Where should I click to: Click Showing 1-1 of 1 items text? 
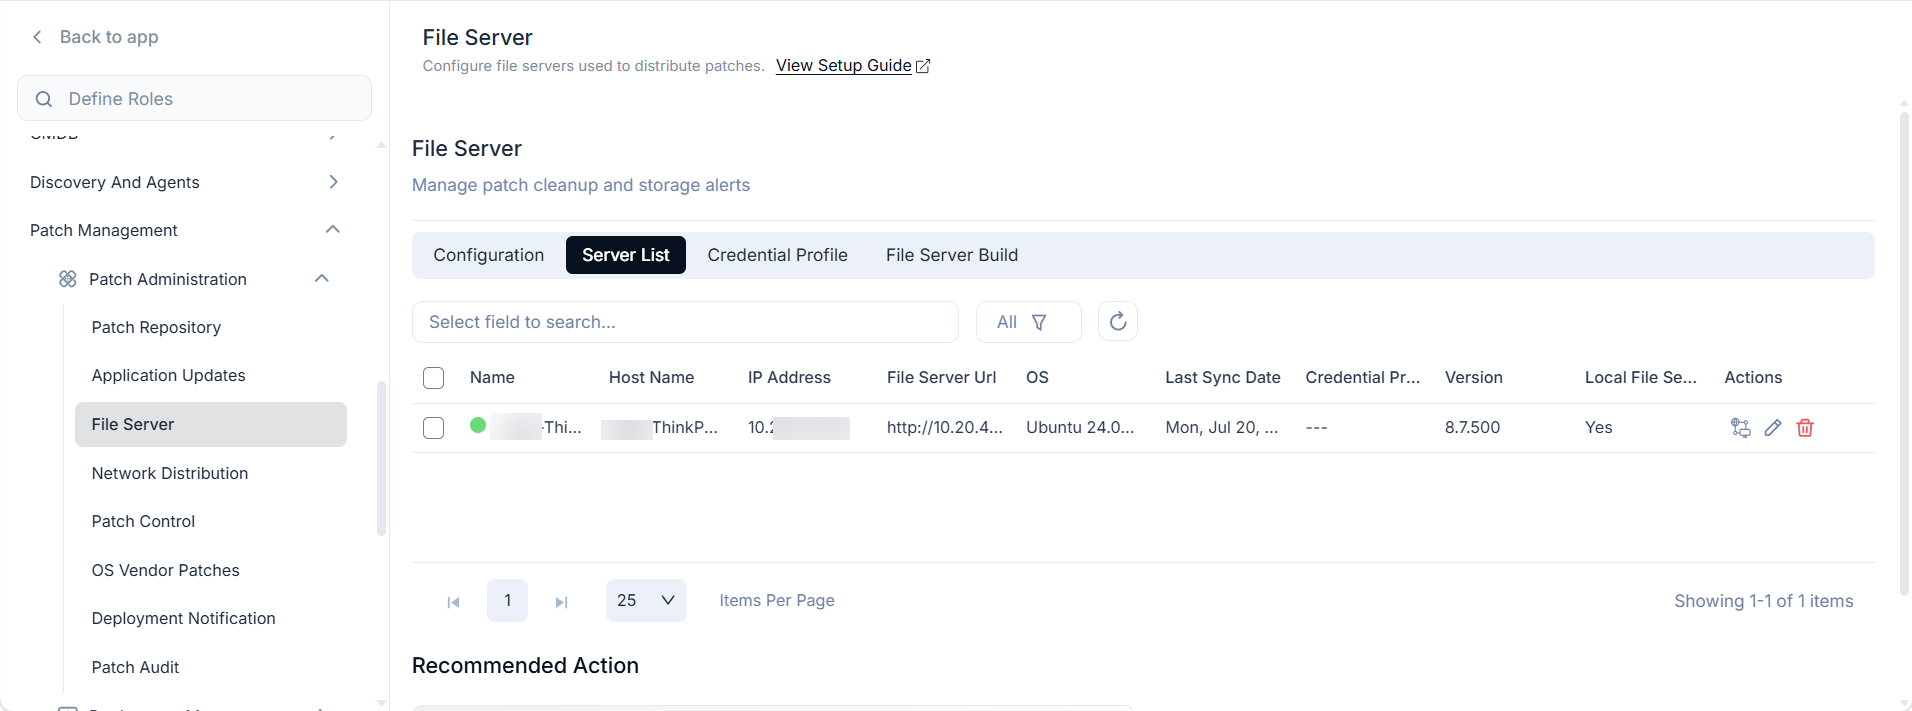[1763, 601]
